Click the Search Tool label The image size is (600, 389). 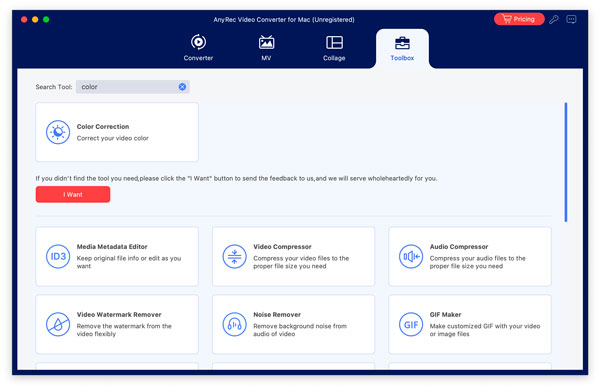[x=54, y=87]
